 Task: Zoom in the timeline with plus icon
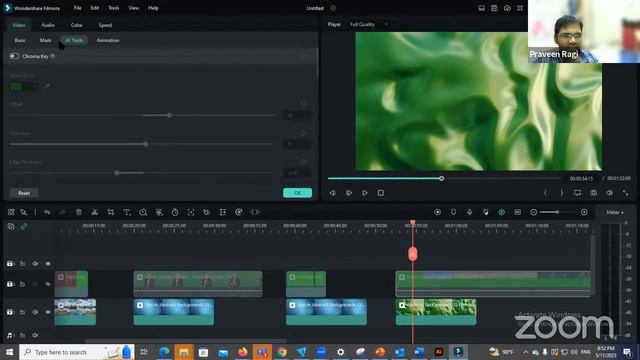point(584,212)
